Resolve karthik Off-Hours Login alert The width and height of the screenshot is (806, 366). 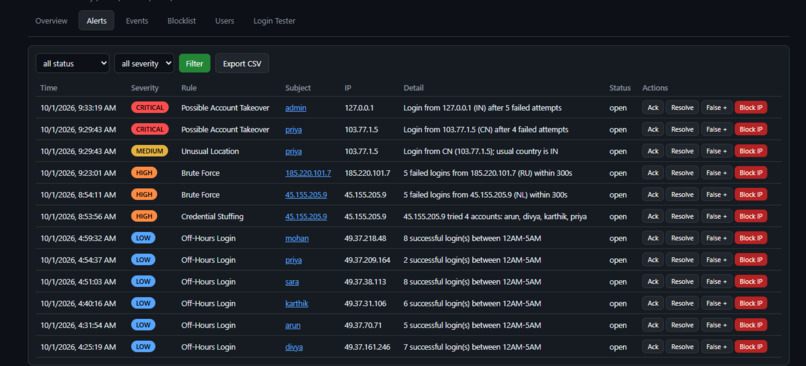coord(682,303)
